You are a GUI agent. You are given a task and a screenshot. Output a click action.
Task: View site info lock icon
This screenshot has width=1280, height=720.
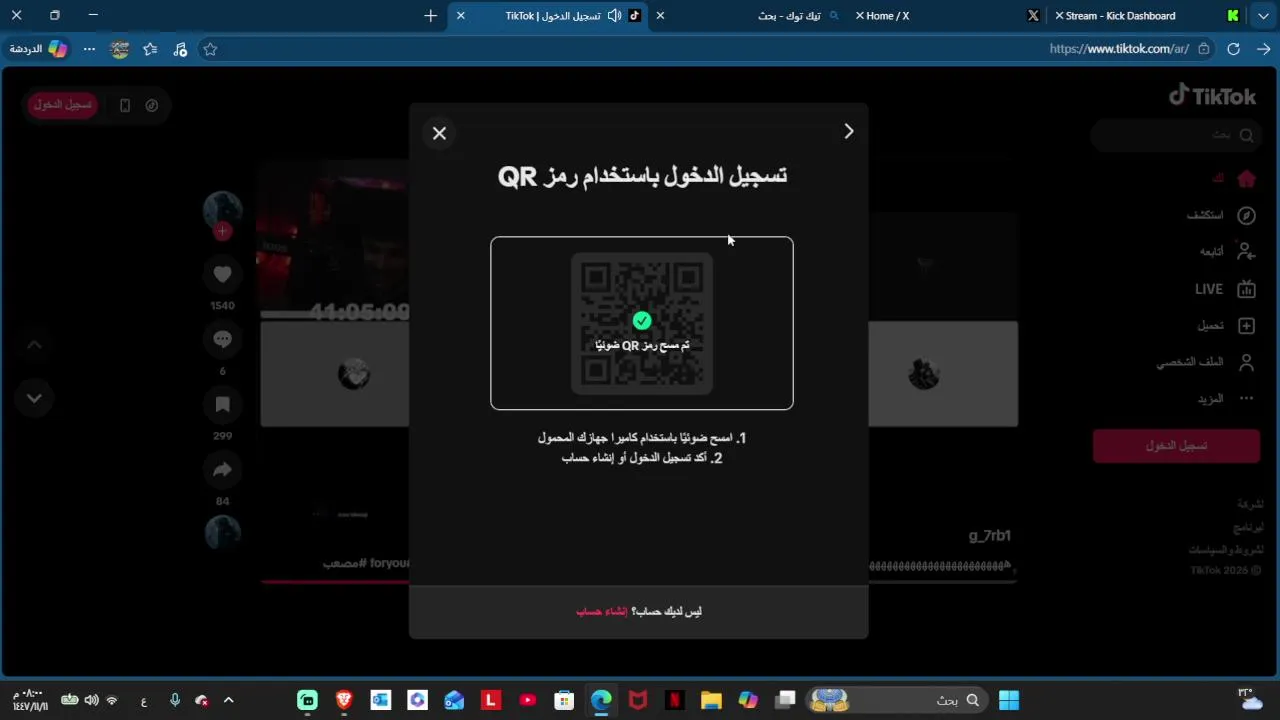pyautogui.click(x=1204, y=49)
